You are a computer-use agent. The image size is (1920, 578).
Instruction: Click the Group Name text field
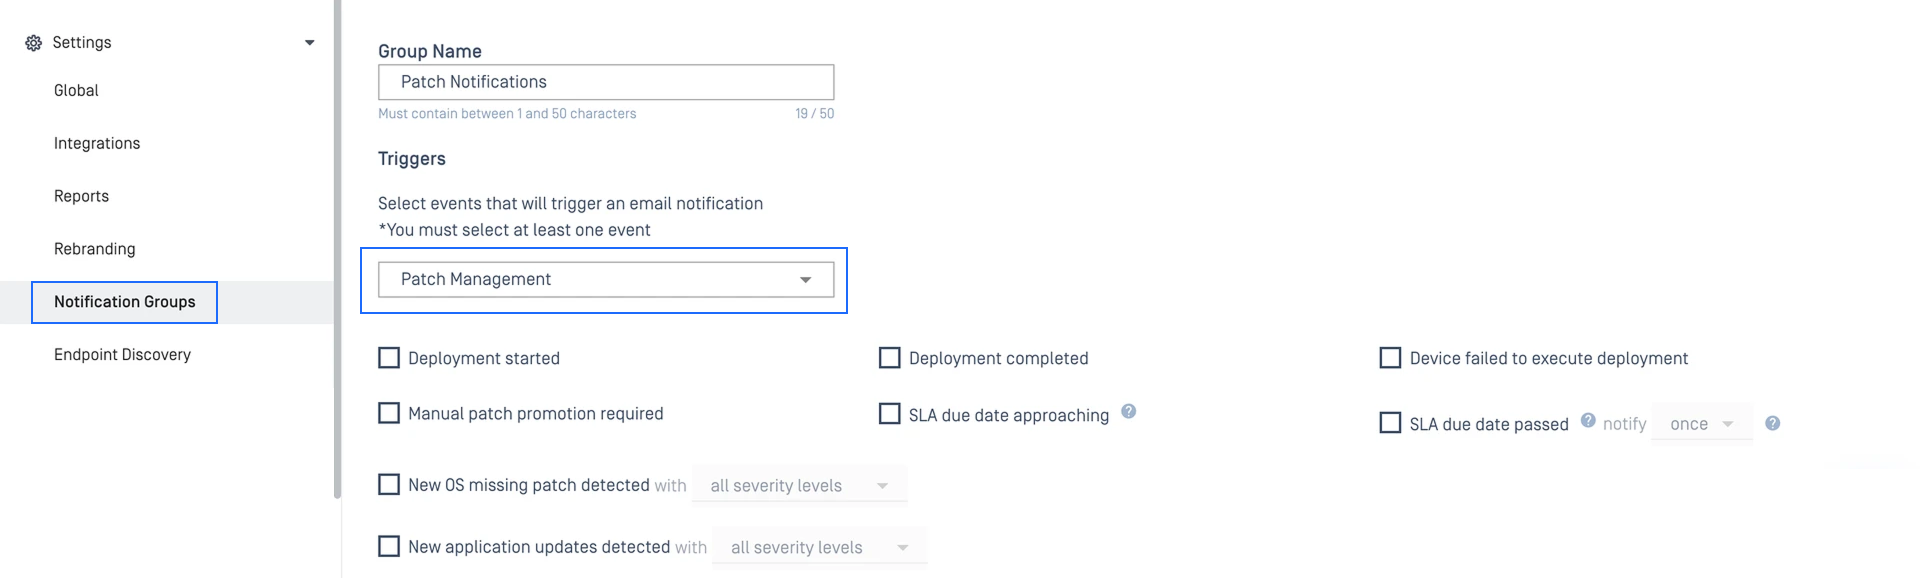[606, 82]
